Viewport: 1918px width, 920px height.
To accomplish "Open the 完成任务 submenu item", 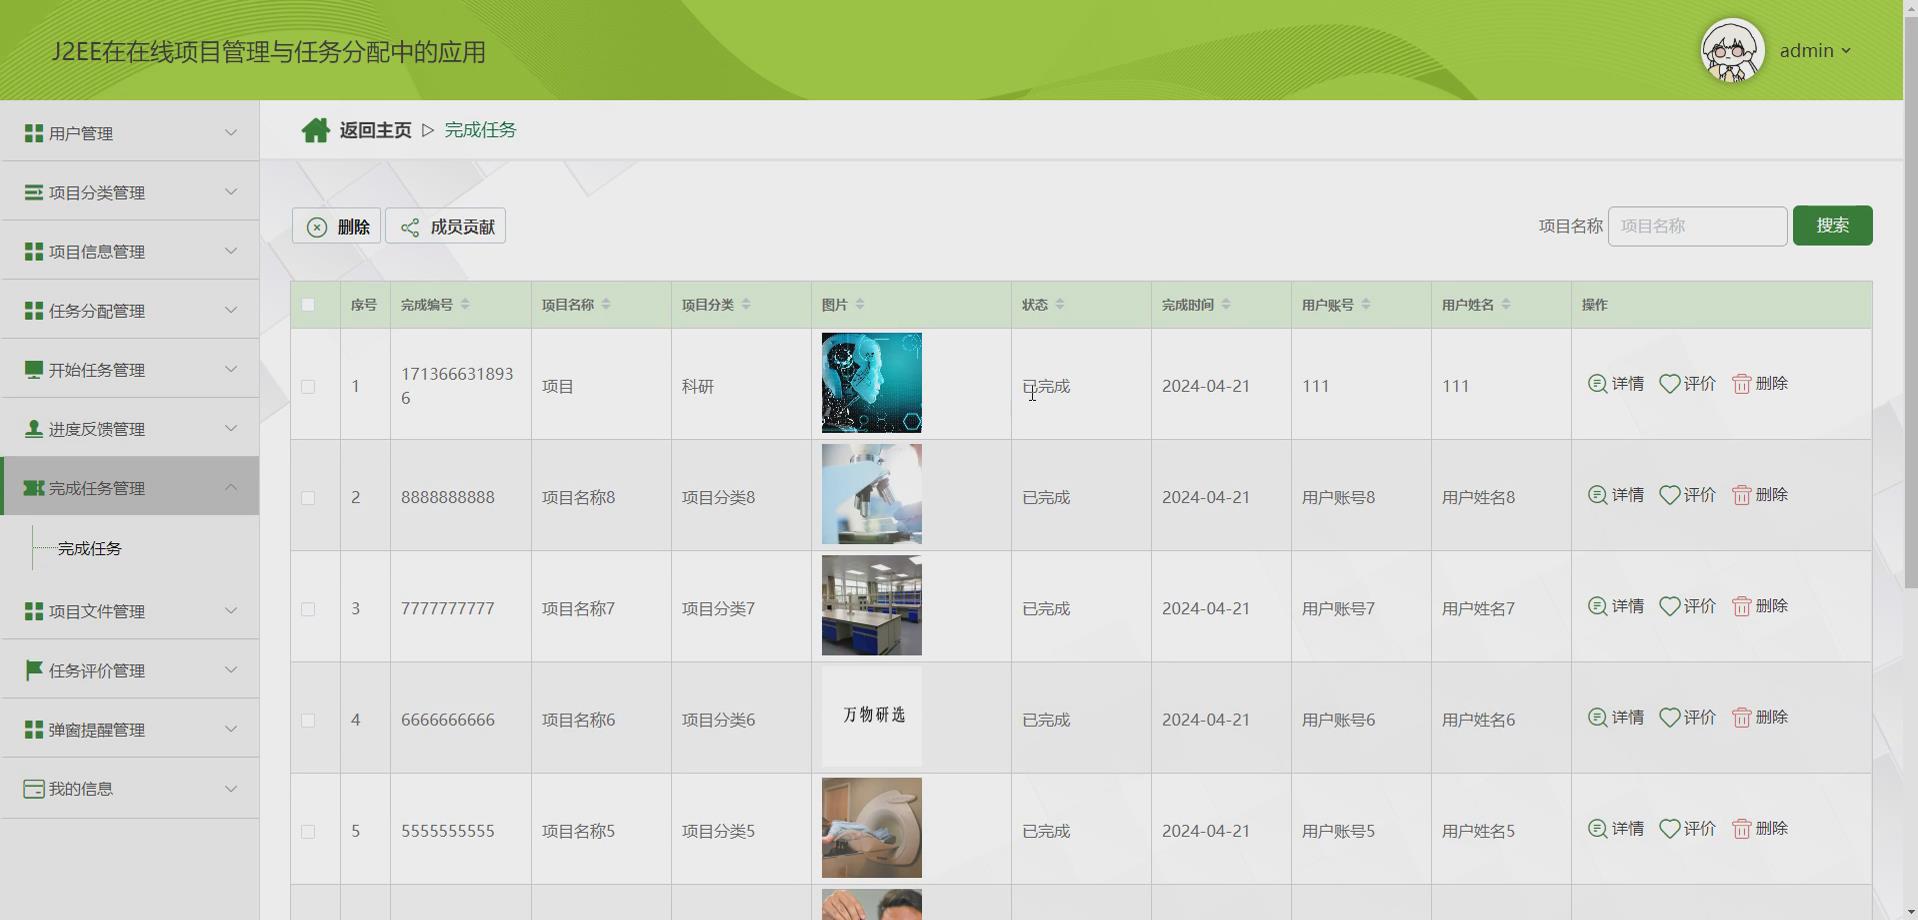I will pos(90,549).
